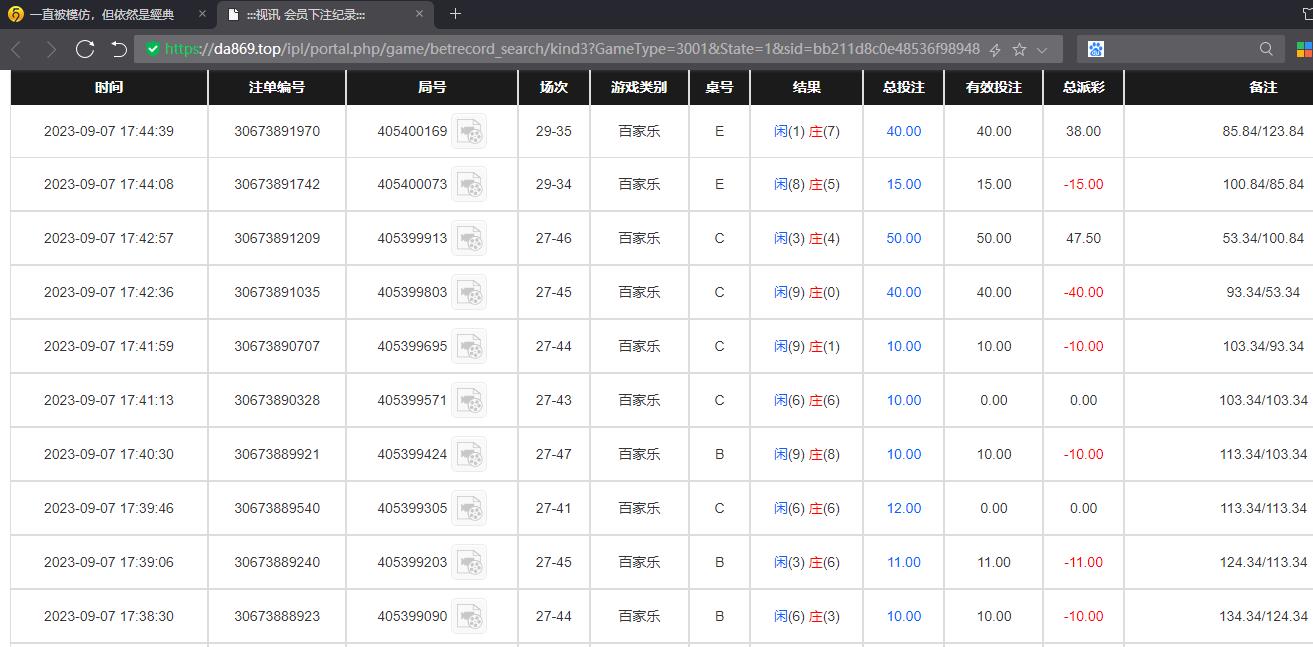Click the 备注 column header
This screenshot has width=1313, height=647.
1219,87
